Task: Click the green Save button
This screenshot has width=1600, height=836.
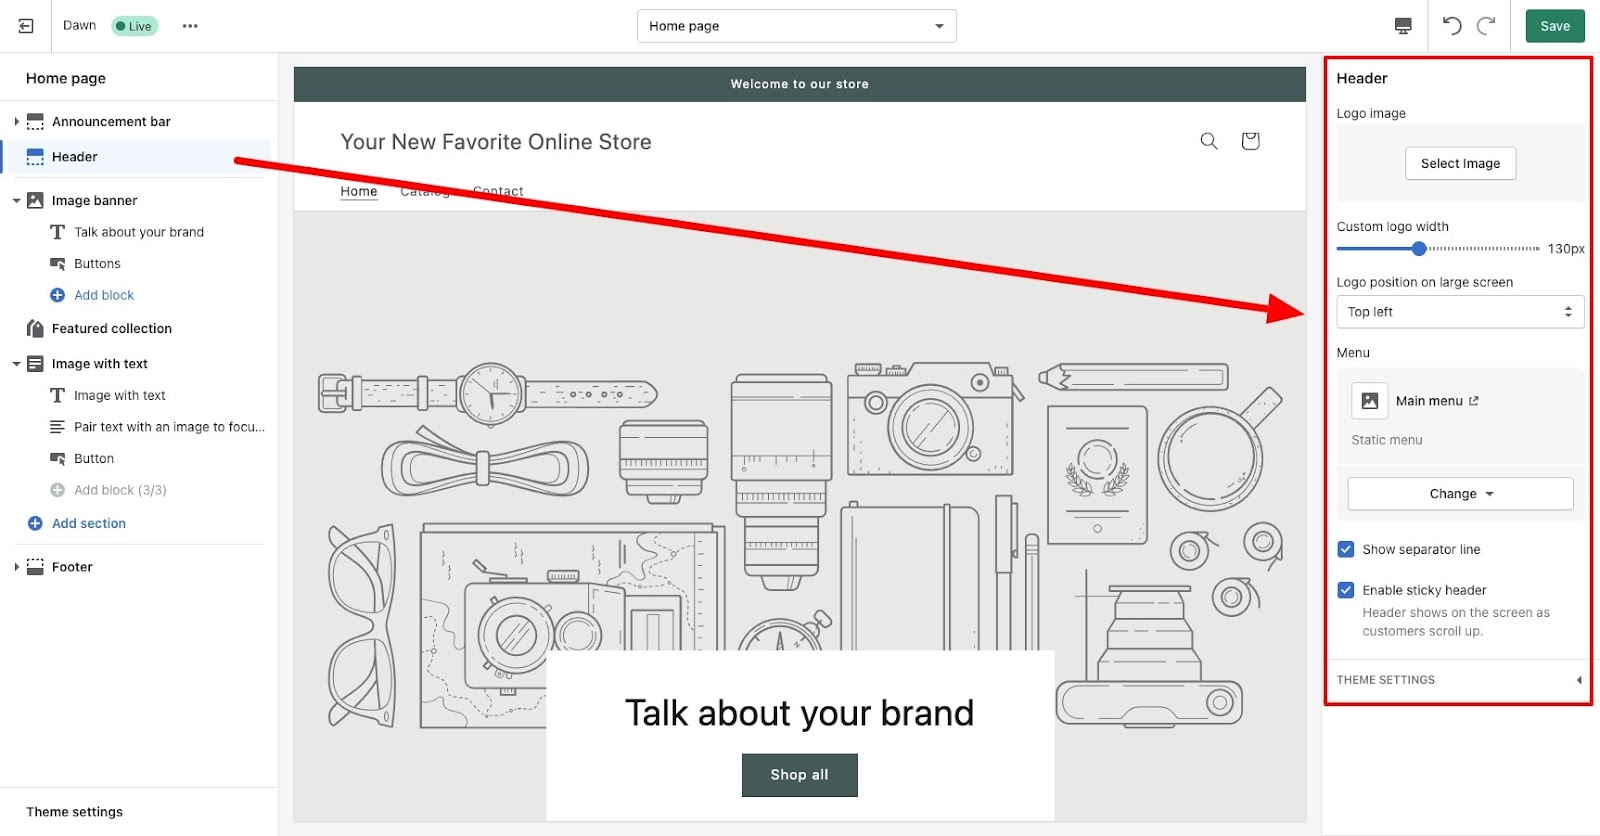Action: (x=1554, y=26)
